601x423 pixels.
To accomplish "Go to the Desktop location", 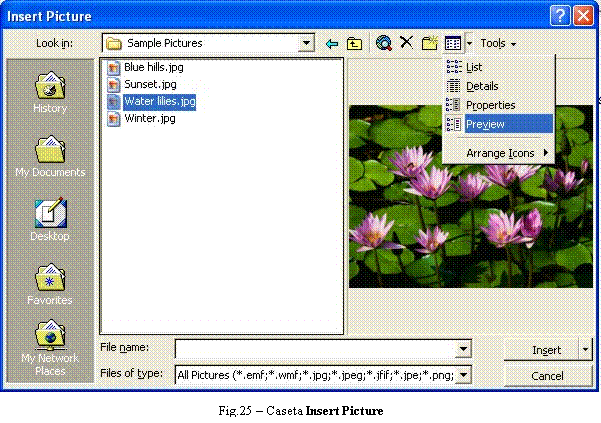I will pos(50,219).
